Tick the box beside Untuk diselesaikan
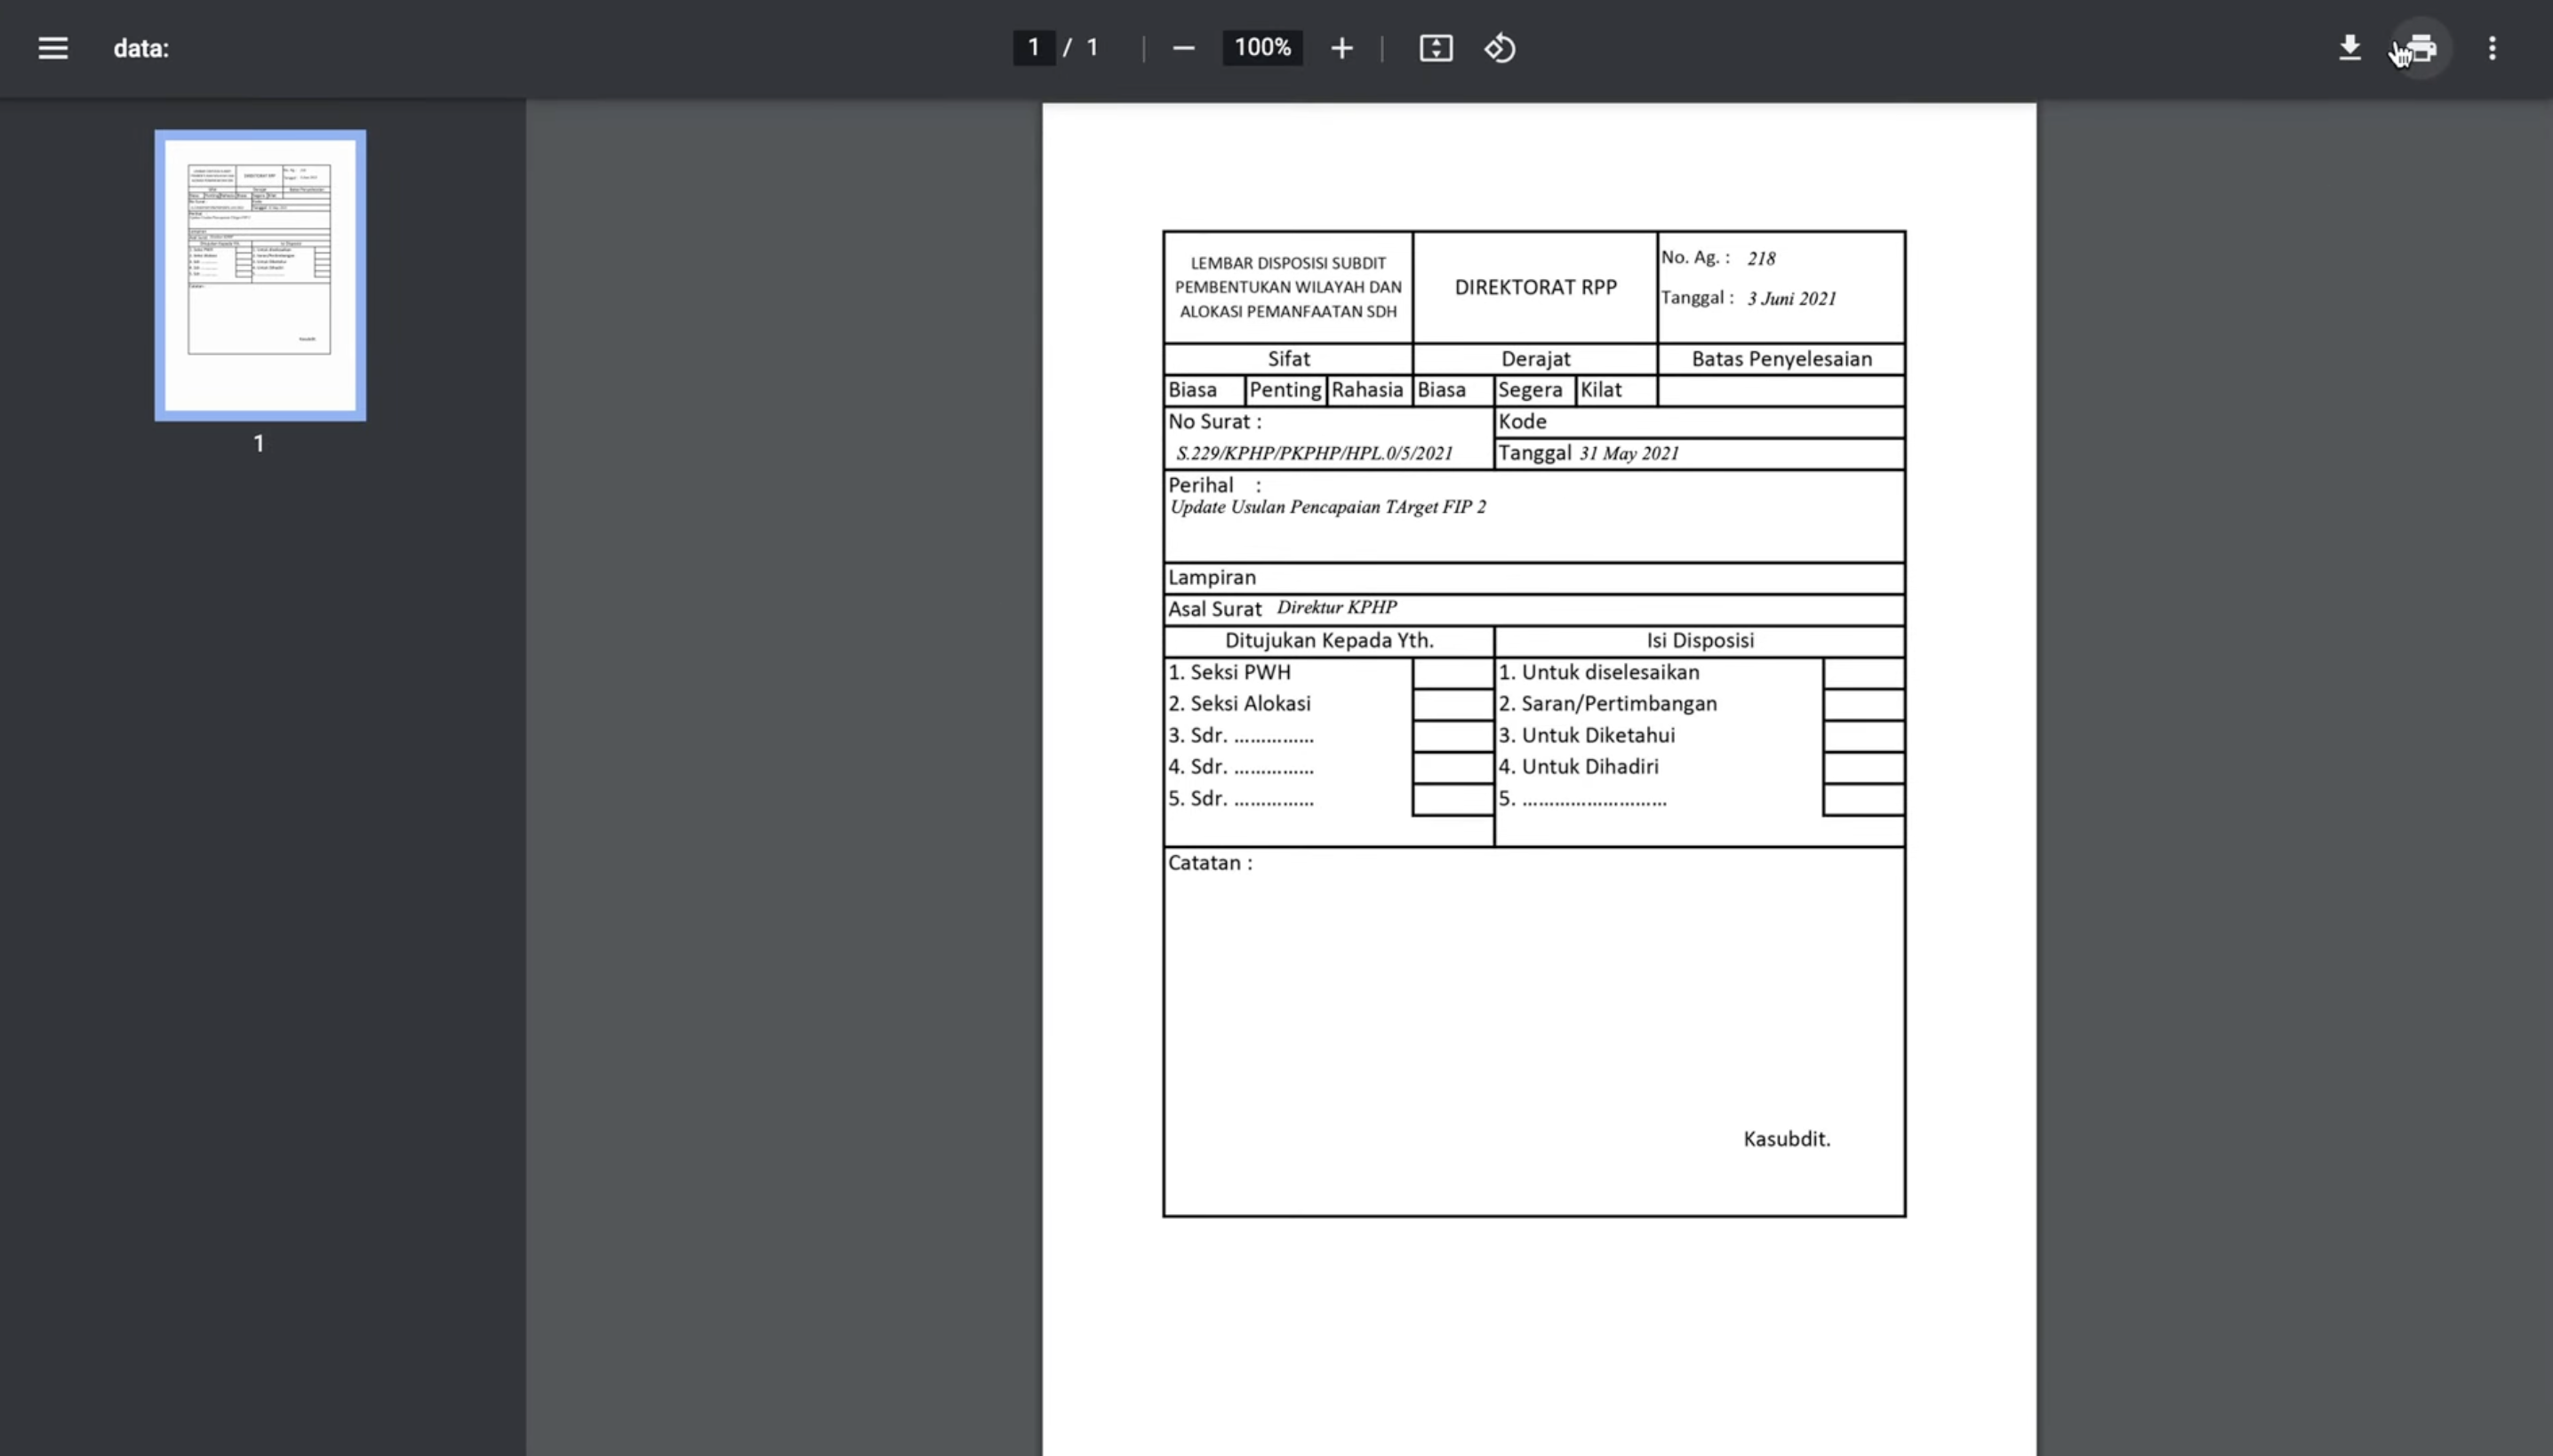Viewport: 2553px width, 1456px height. point(1862,673)
